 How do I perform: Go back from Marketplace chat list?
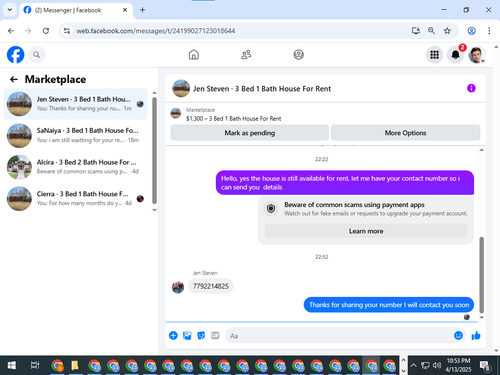coord(14,79)
